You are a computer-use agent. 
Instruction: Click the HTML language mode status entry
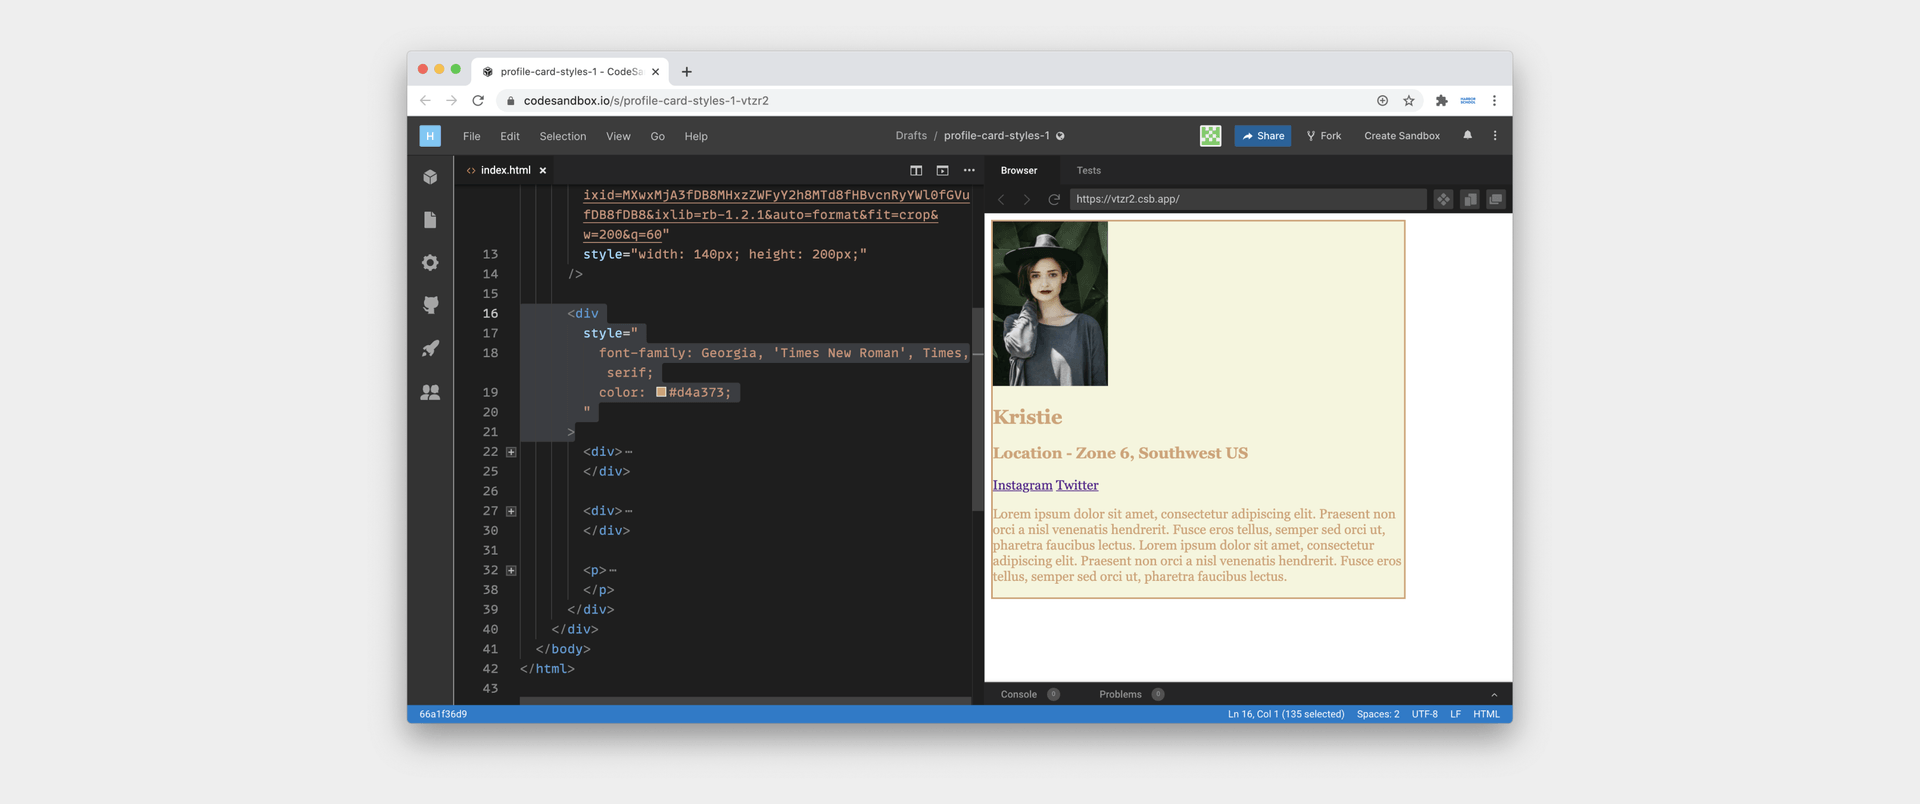tap(1486, 714)
